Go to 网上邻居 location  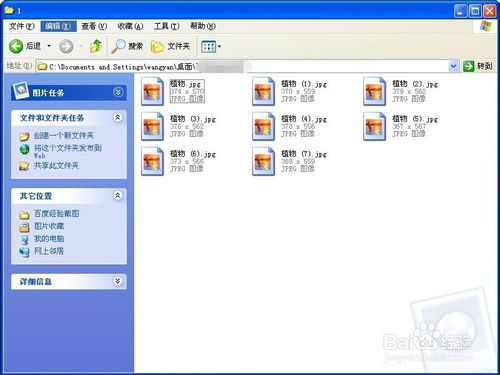pyautogui.click(x=49, y=251)
